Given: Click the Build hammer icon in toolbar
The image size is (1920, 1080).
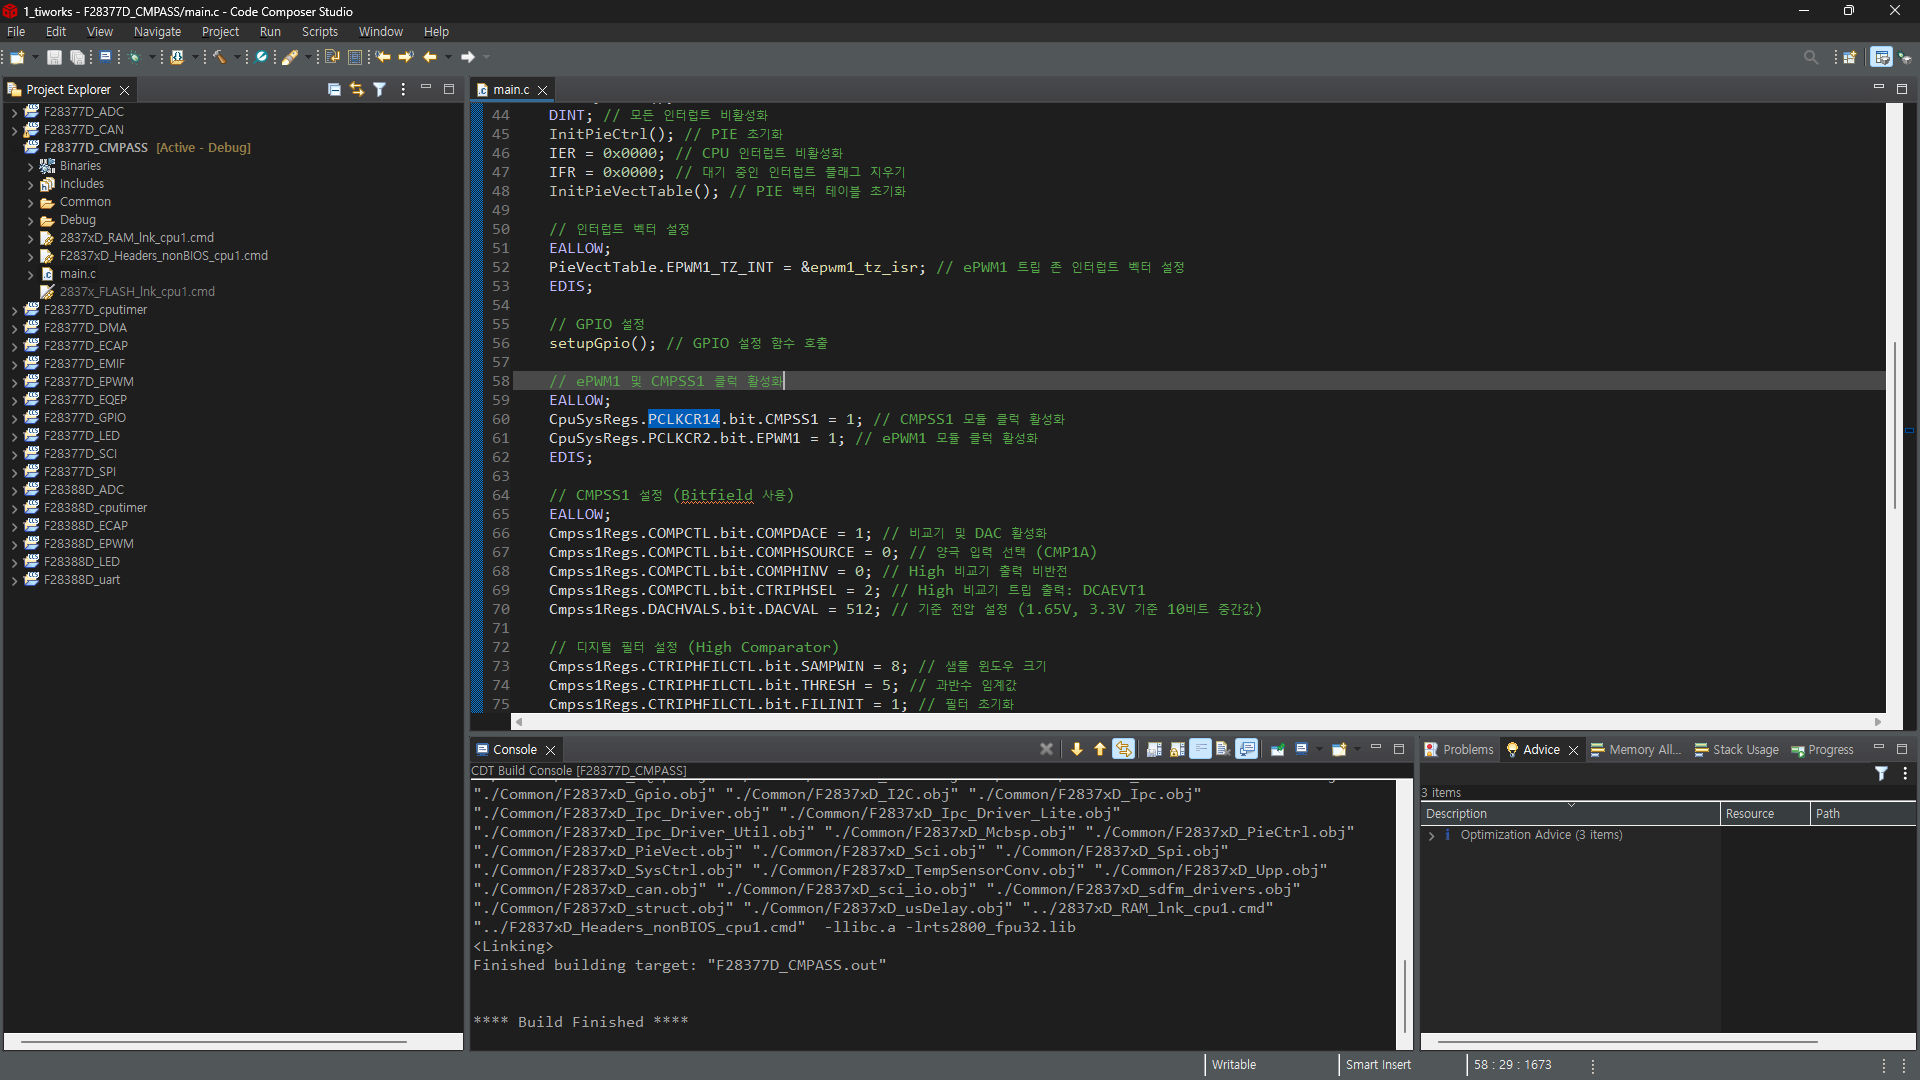Looking at the screenshot, I should point(219,57).
